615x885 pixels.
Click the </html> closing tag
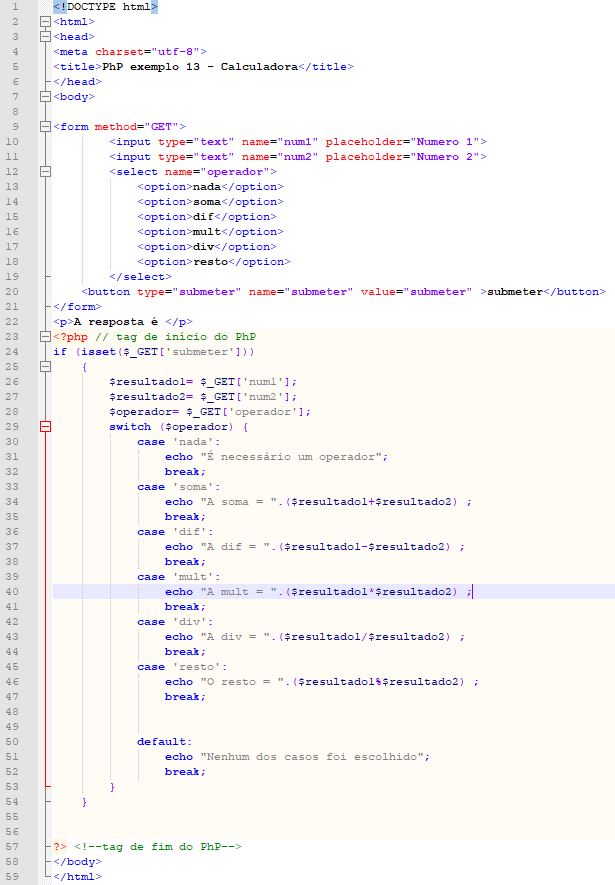pos(77,877)
